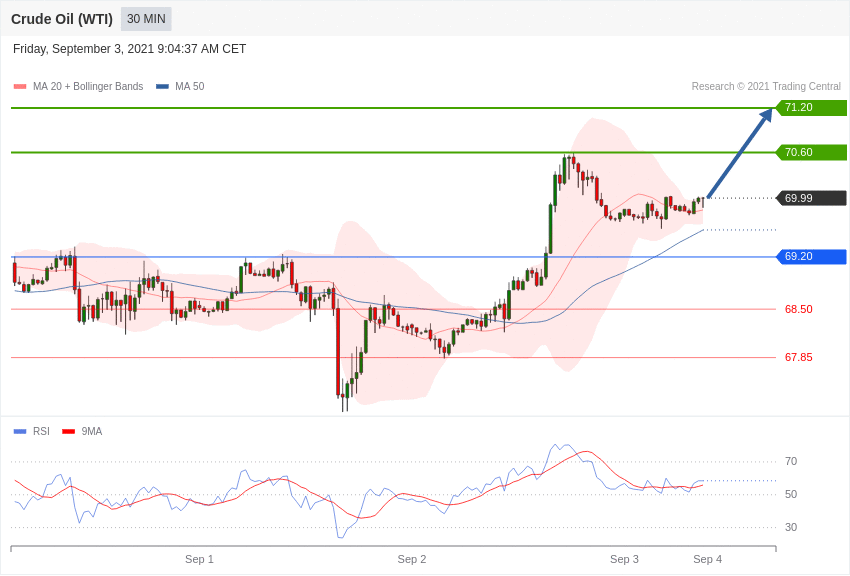The image size is (850, 576).
Task: Click the Research © 2021 Trading Central credit
Action: 766,87
